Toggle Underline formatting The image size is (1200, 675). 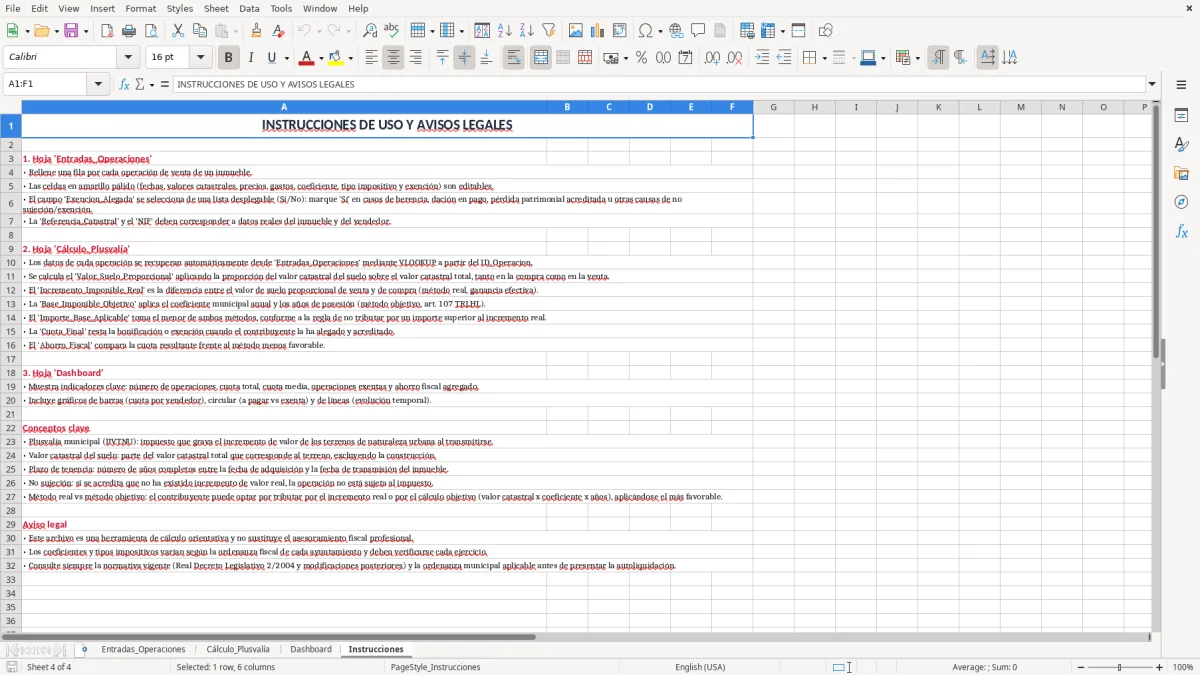point(271,58)
